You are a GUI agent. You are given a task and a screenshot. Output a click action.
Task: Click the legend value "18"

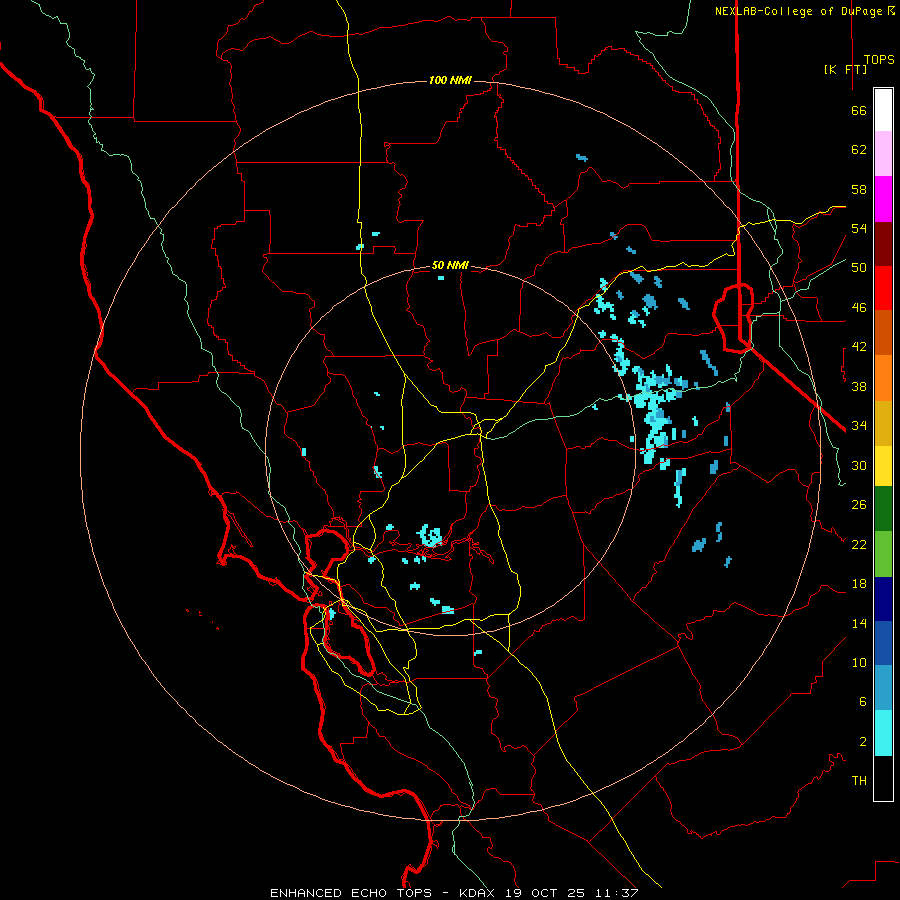pos(859,584)
